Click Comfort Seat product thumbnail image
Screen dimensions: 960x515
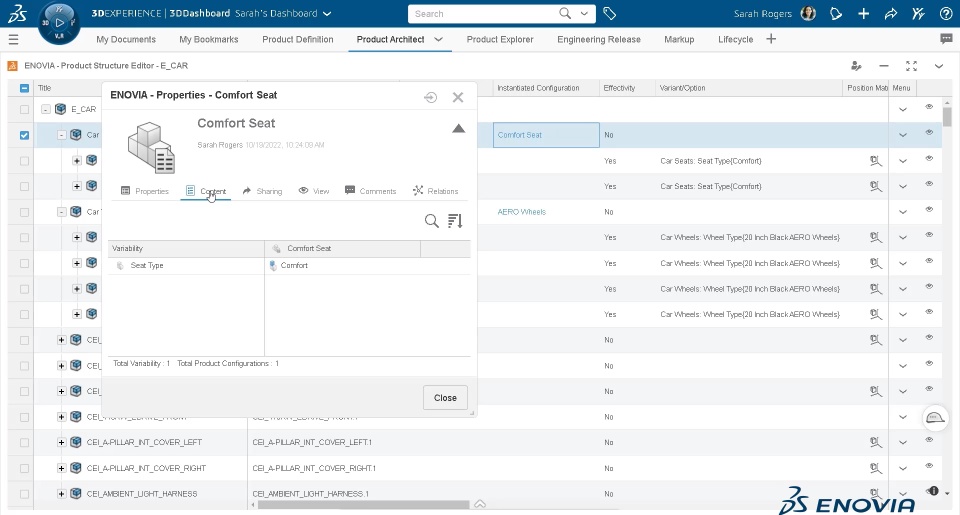[151, 147]
